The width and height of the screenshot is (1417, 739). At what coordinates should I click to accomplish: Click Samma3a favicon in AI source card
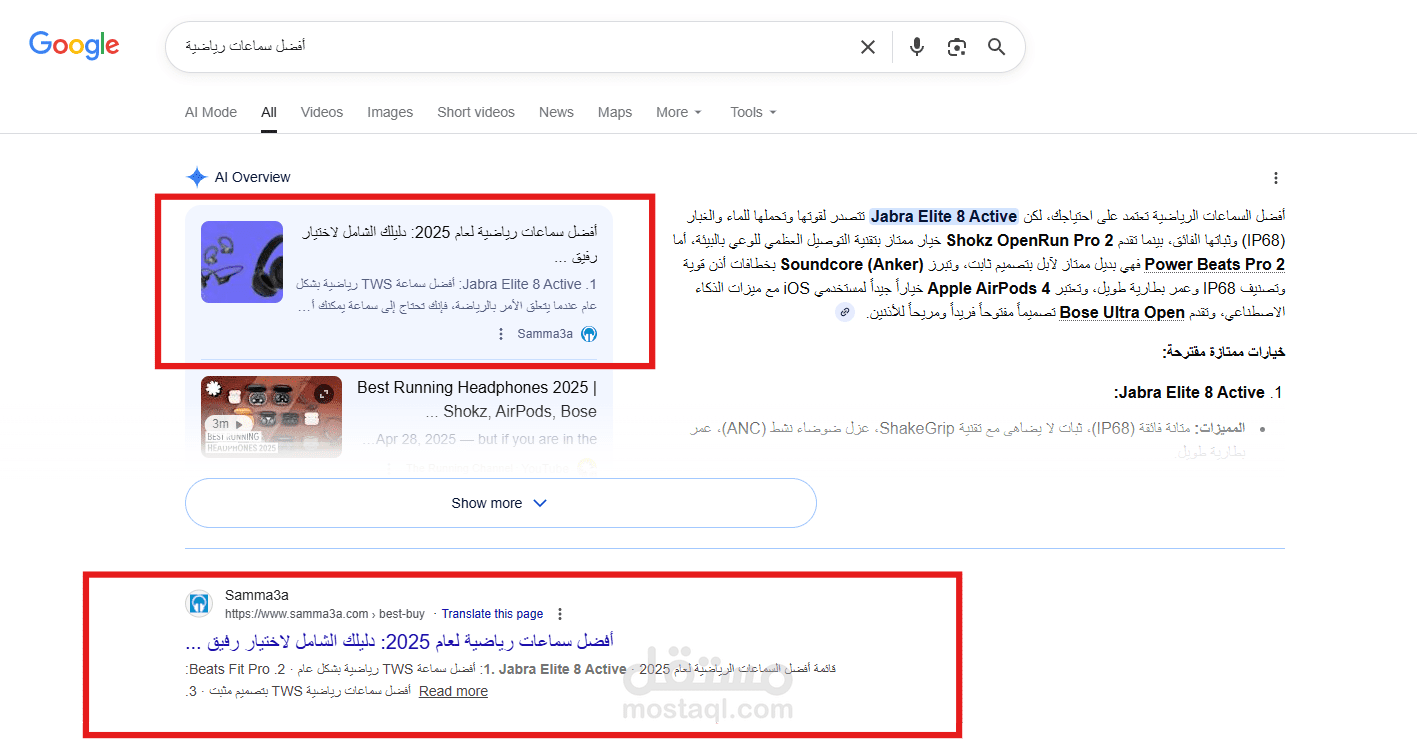(589, 334)
